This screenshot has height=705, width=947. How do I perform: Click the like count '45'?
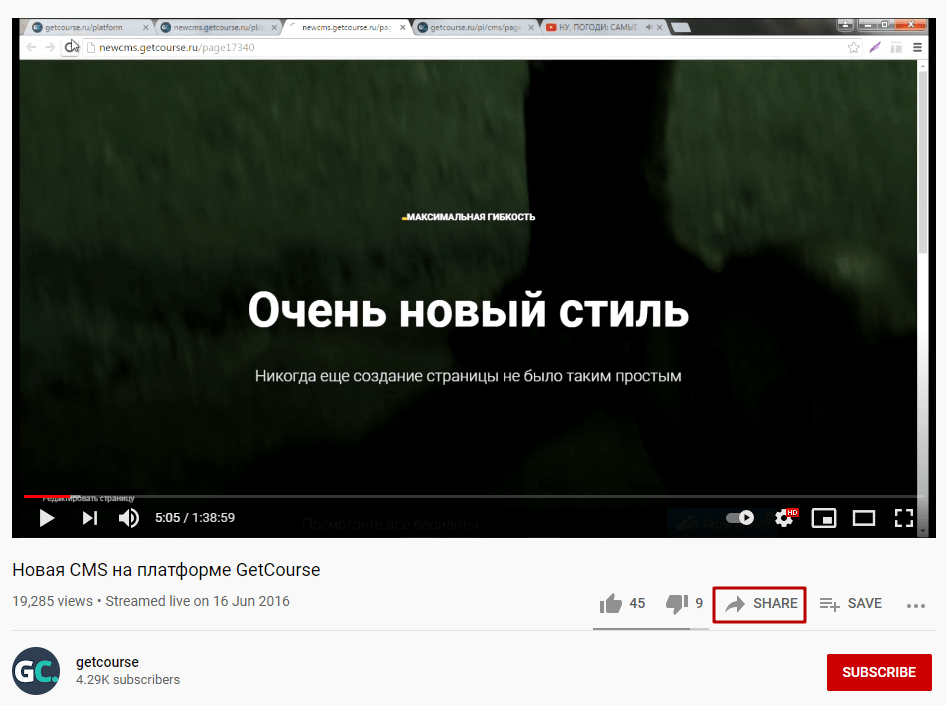click(x=637, y=604)
